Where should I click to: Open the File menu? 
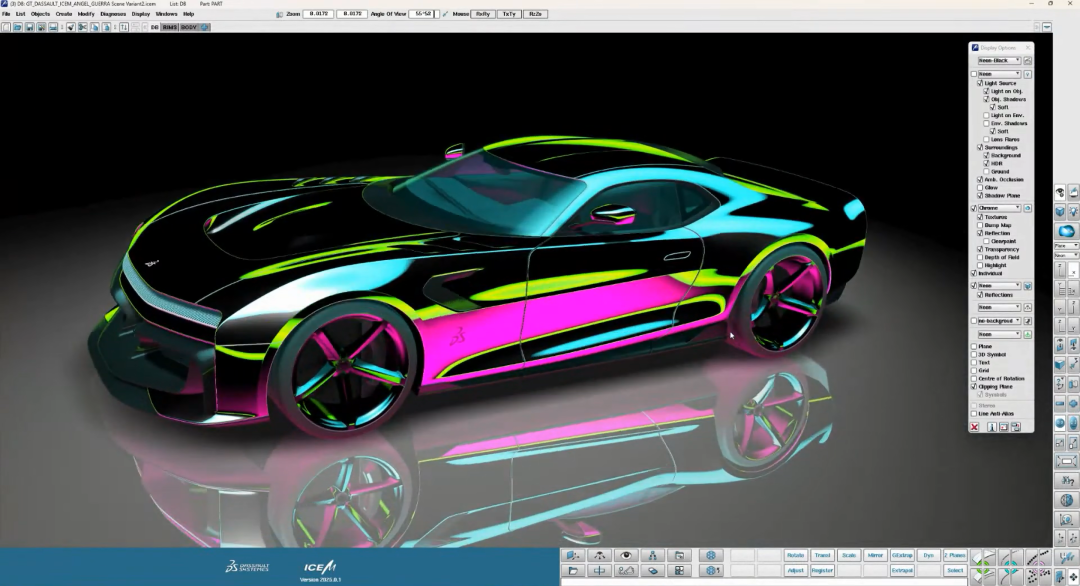[x=6, y=14]
